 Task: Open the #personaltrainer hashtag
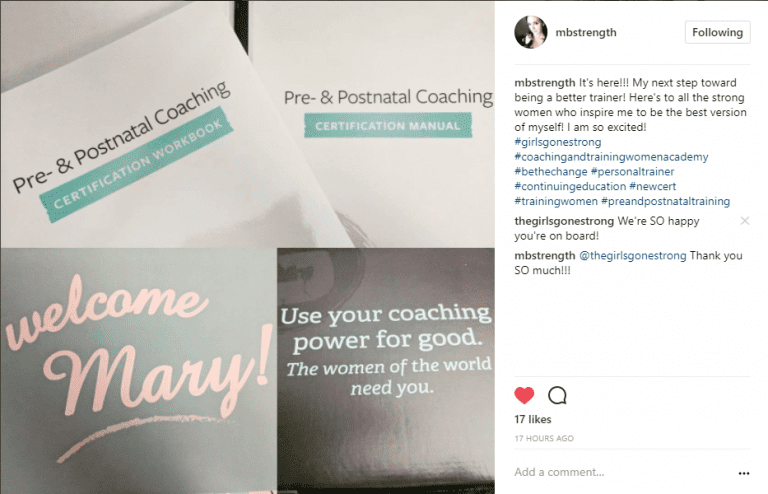coord(632,171)
